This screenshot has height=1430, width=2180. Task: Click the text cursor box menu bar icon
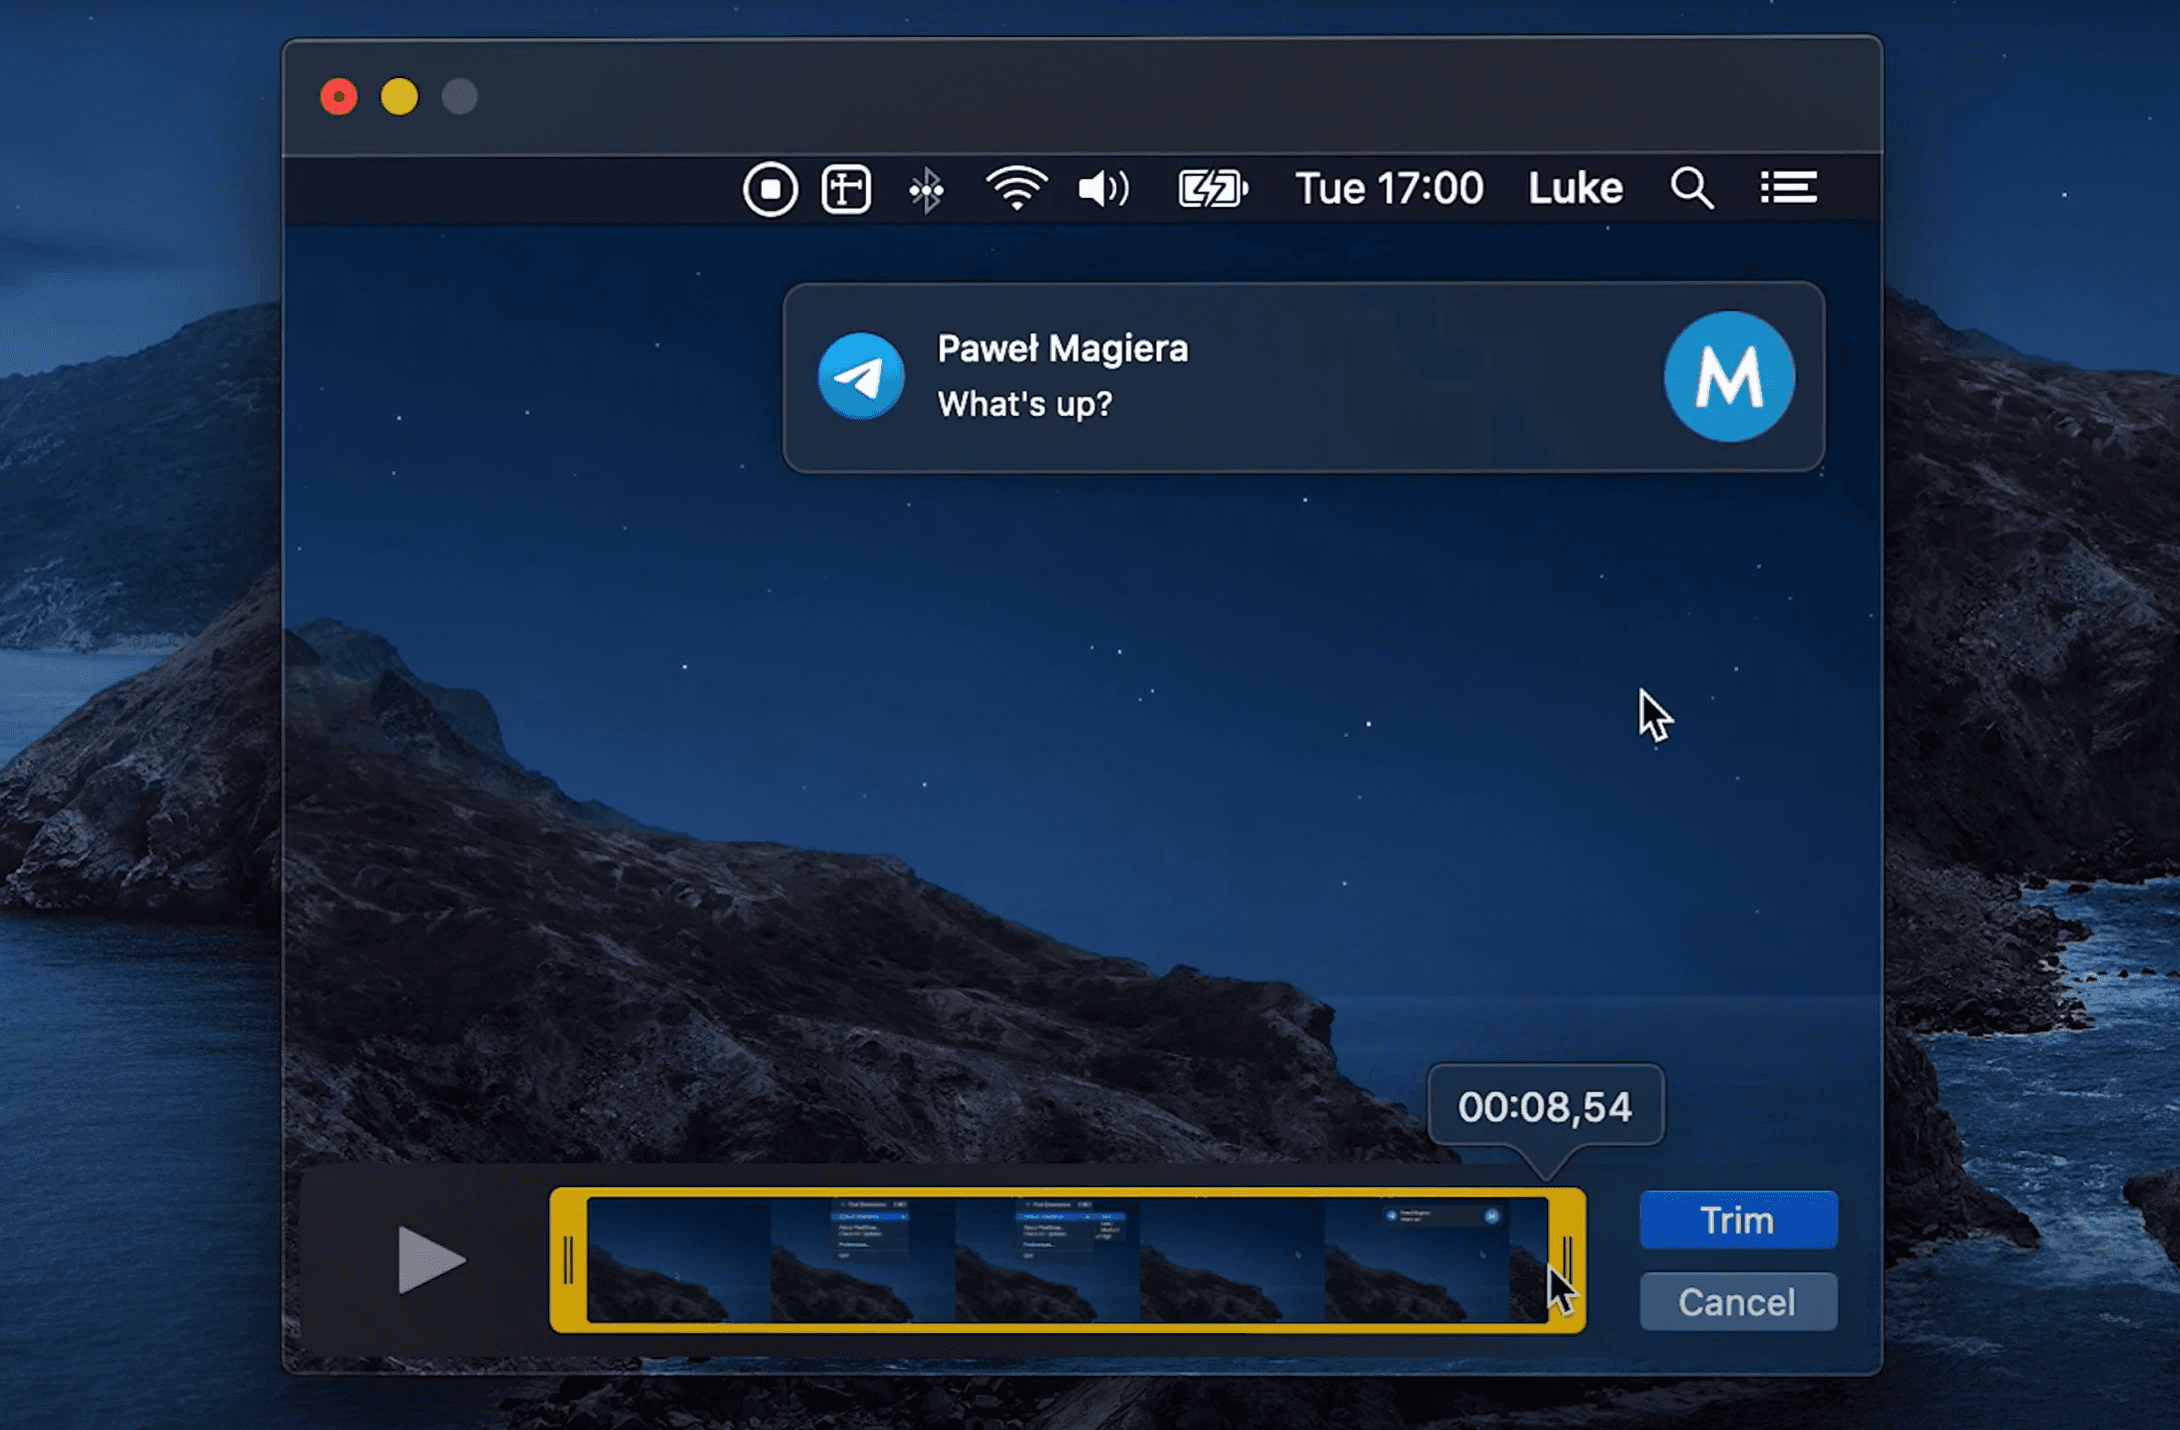pyautogui.click(x=846, y=189)
